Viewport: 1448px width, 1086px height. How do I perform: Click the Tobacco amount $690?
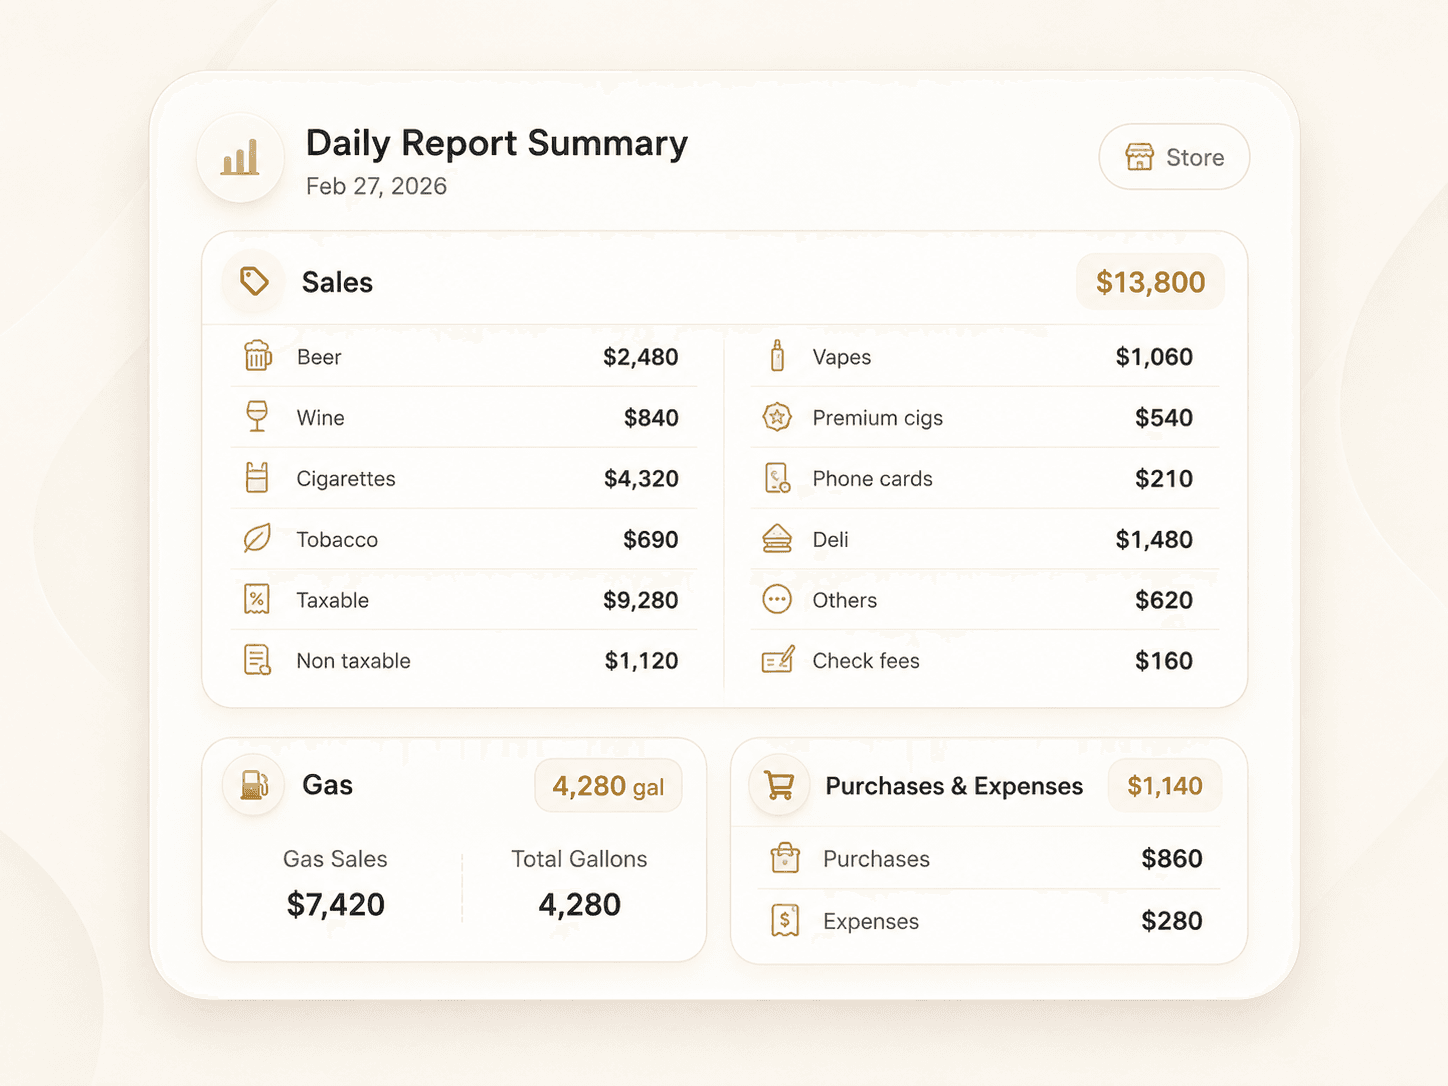coord(651,540)
